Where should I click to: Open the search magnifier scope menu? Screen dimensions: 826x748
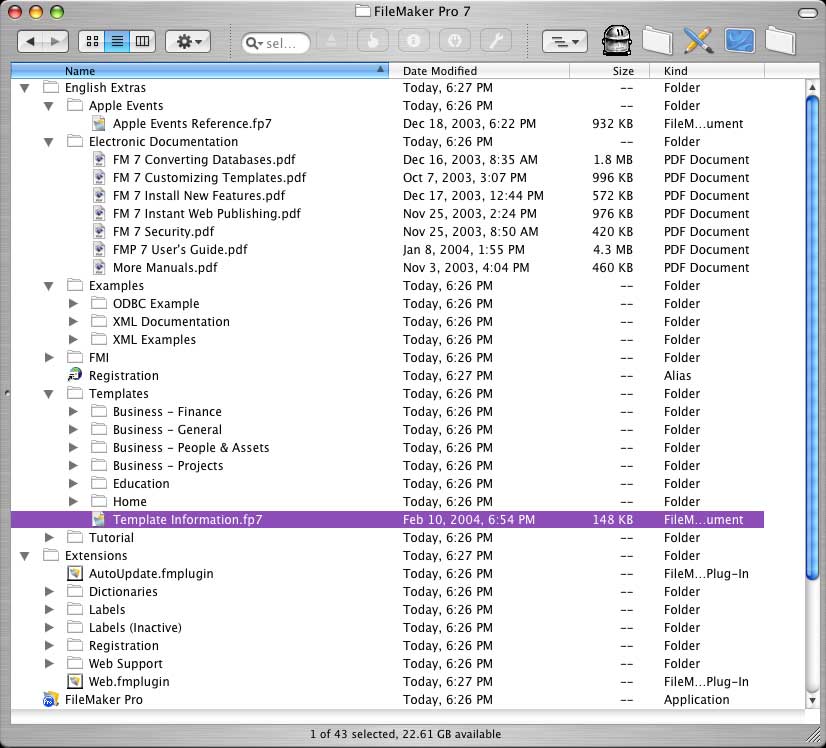pyautogui.click(x=254, y=43)
